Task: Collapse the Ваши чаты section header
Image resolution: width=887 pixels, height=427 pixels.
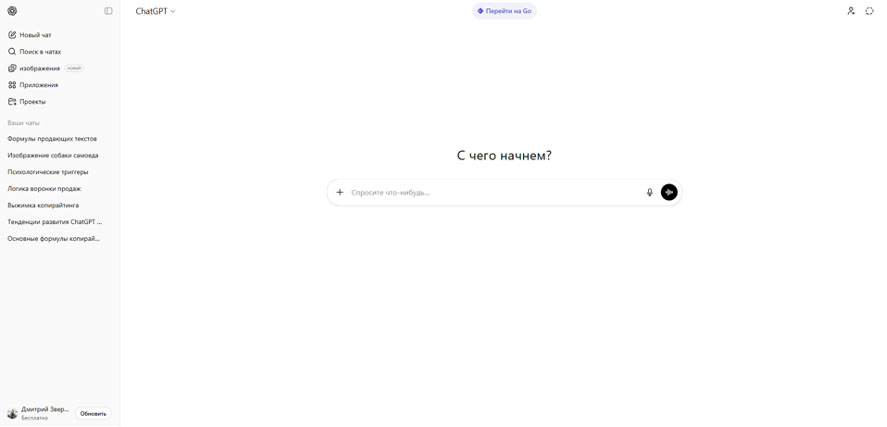Action: click(24, 123)
